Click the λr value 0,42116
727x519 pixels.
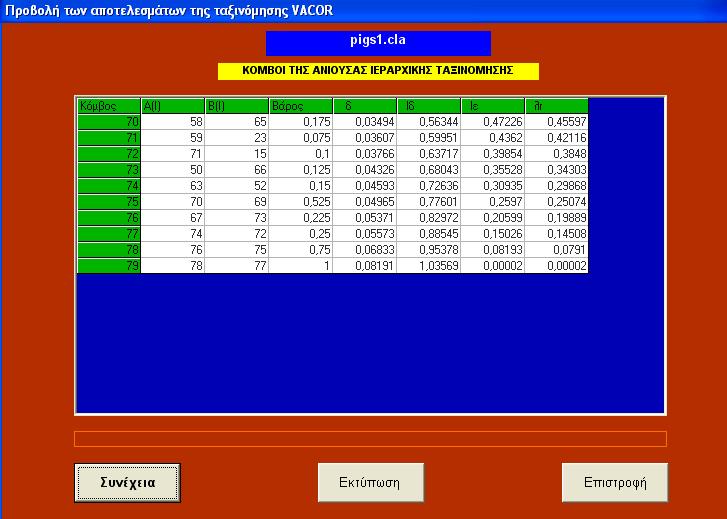[x=556, y=138]
